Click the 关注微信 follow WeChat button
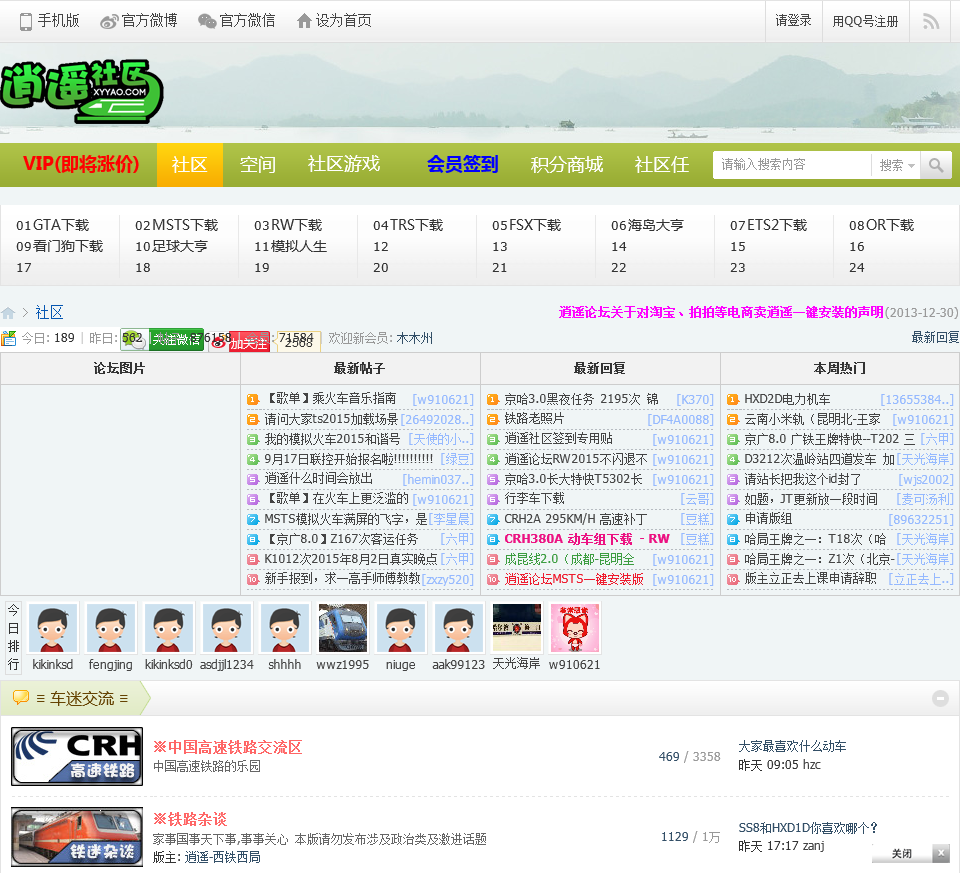This screenshot has width=960, height=873. pyautogui.click(x=162, y=339)
